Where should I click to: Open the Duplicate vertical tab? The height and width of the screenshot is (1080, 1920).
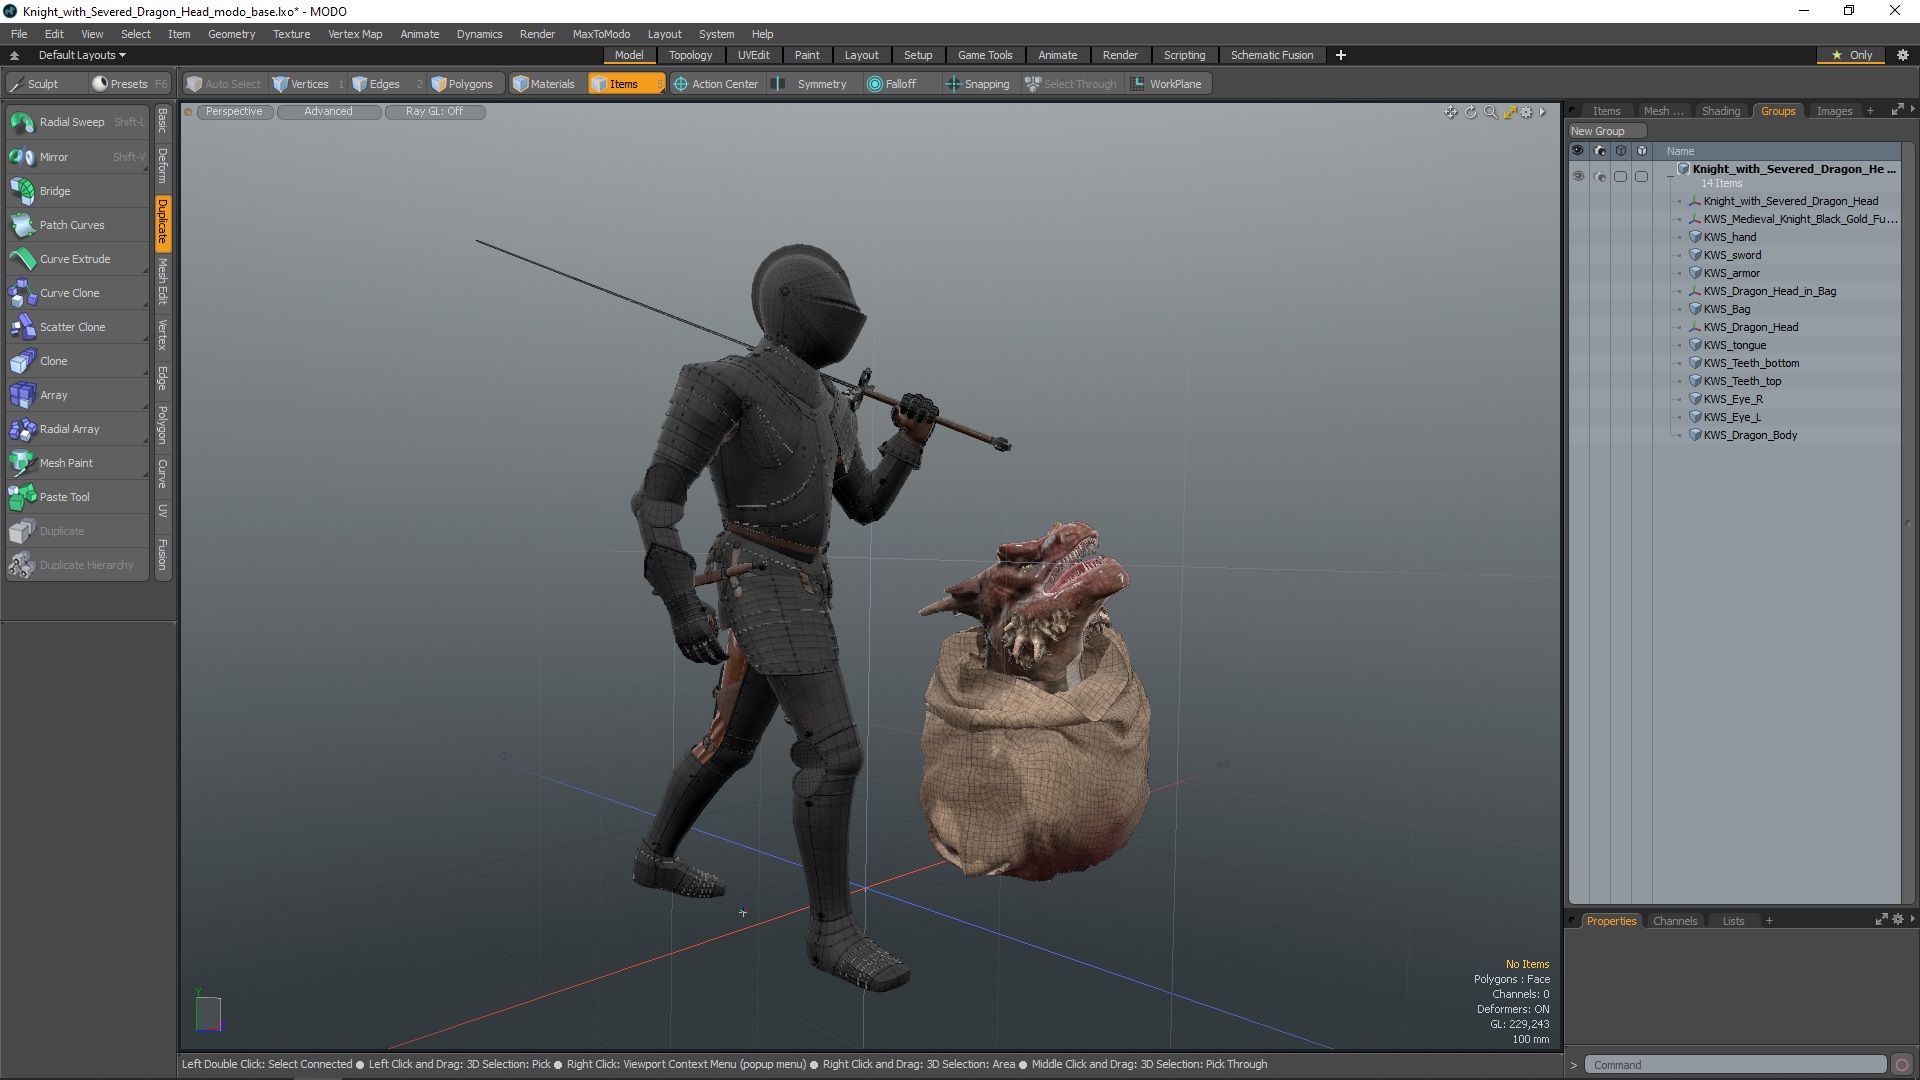pyautogui.click(x=162, y=222)
